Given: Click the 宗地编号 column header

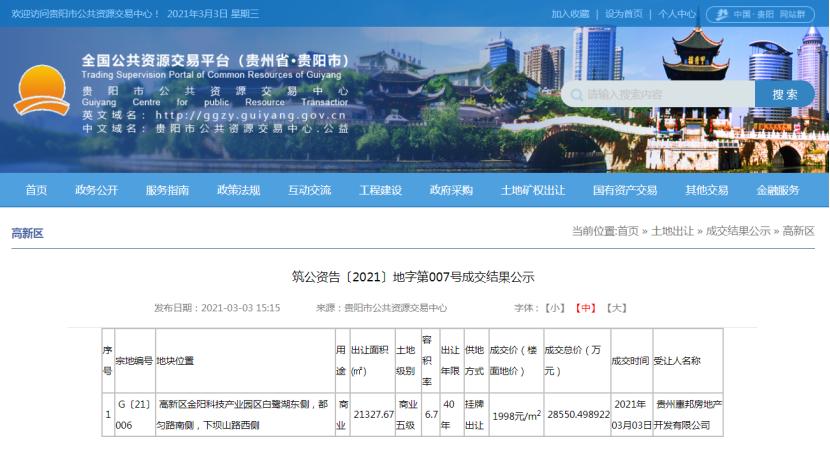Looking at the screenshot, I should pos(134,361).
